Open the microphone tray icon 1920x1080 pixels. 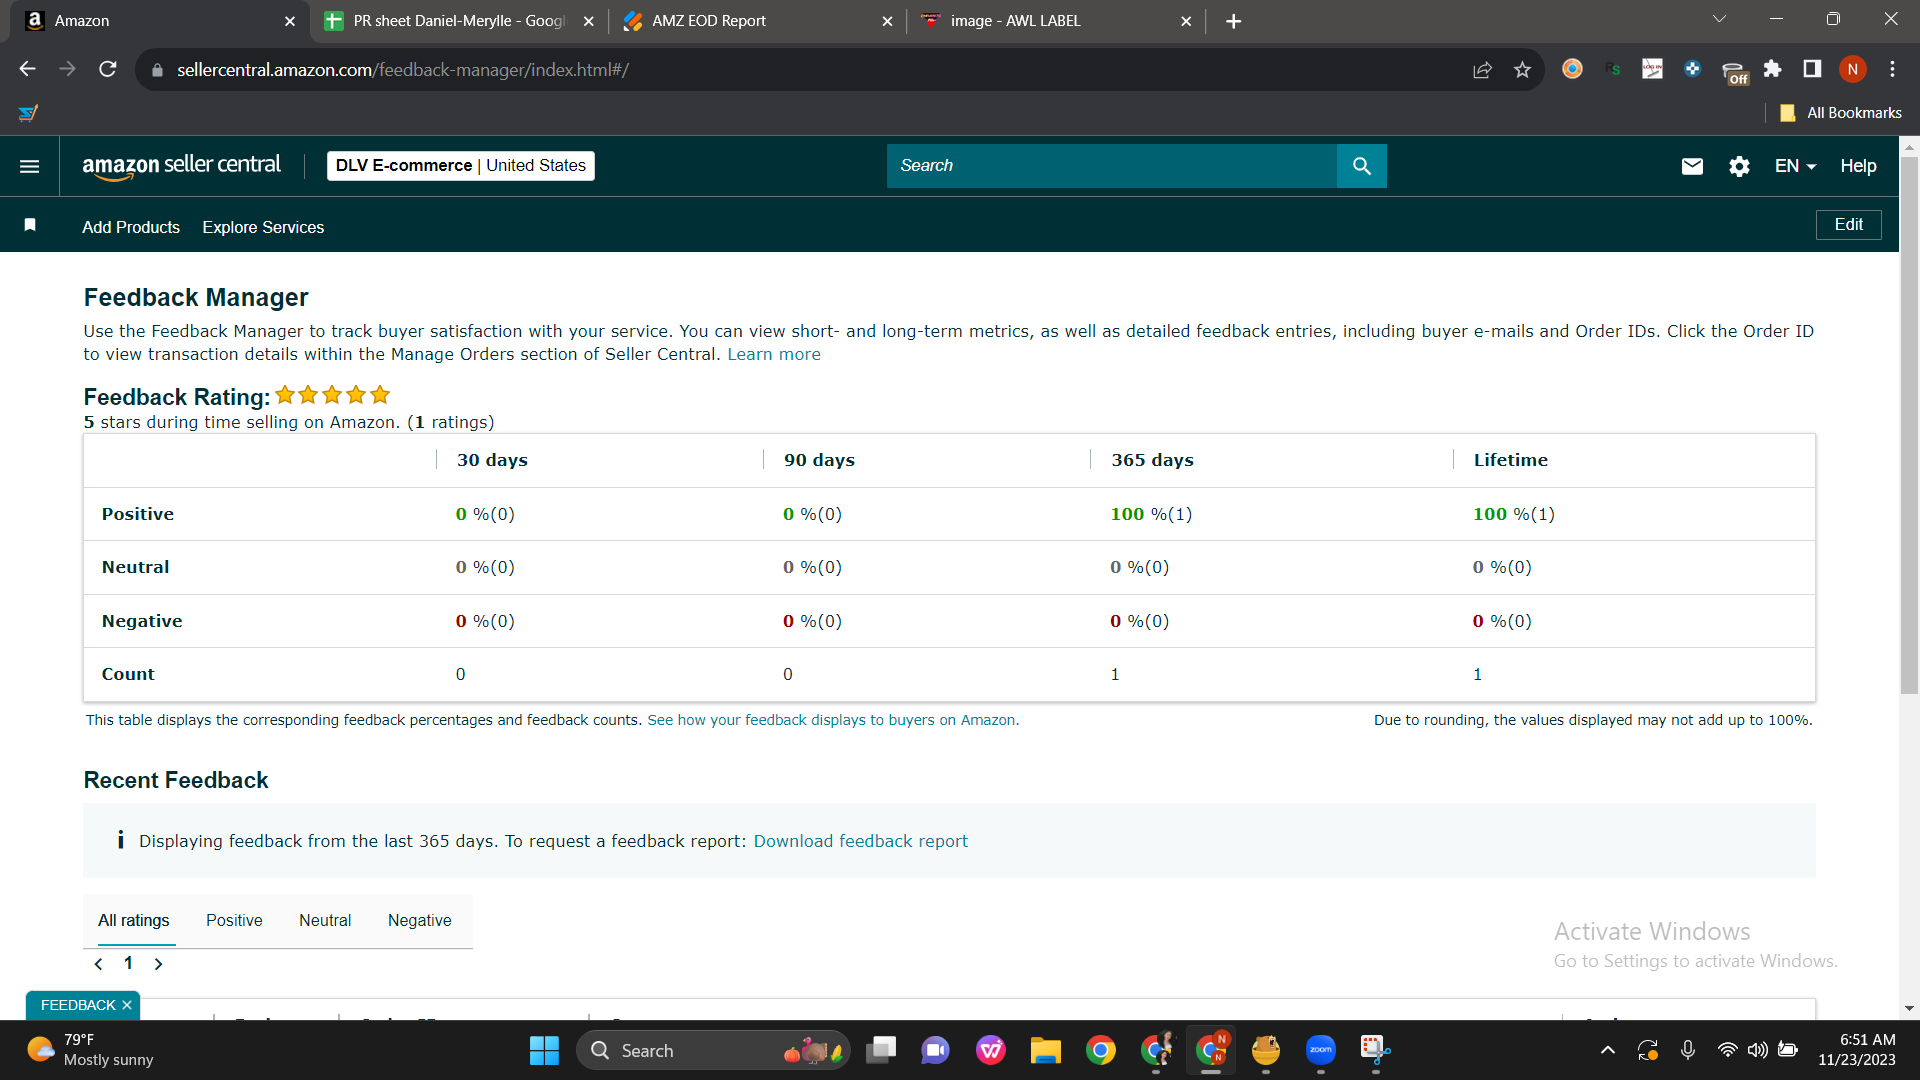pyautogui.click(x=1688, y=1050)
